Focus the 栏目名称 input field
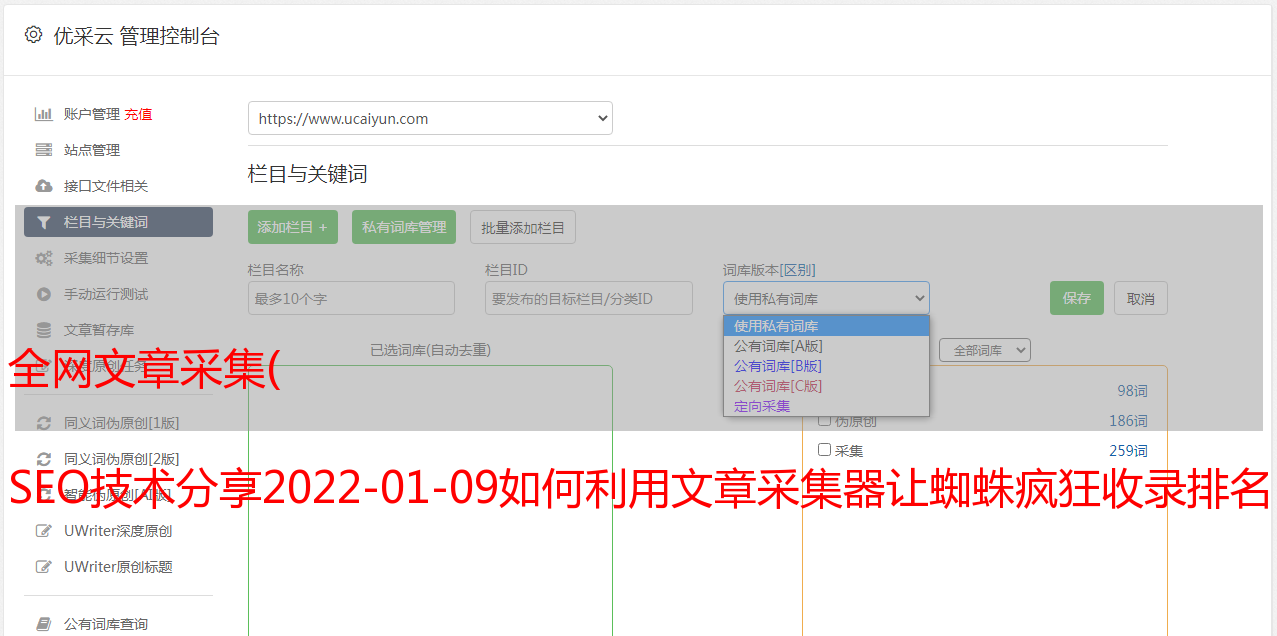 click(x=351, y=298)
